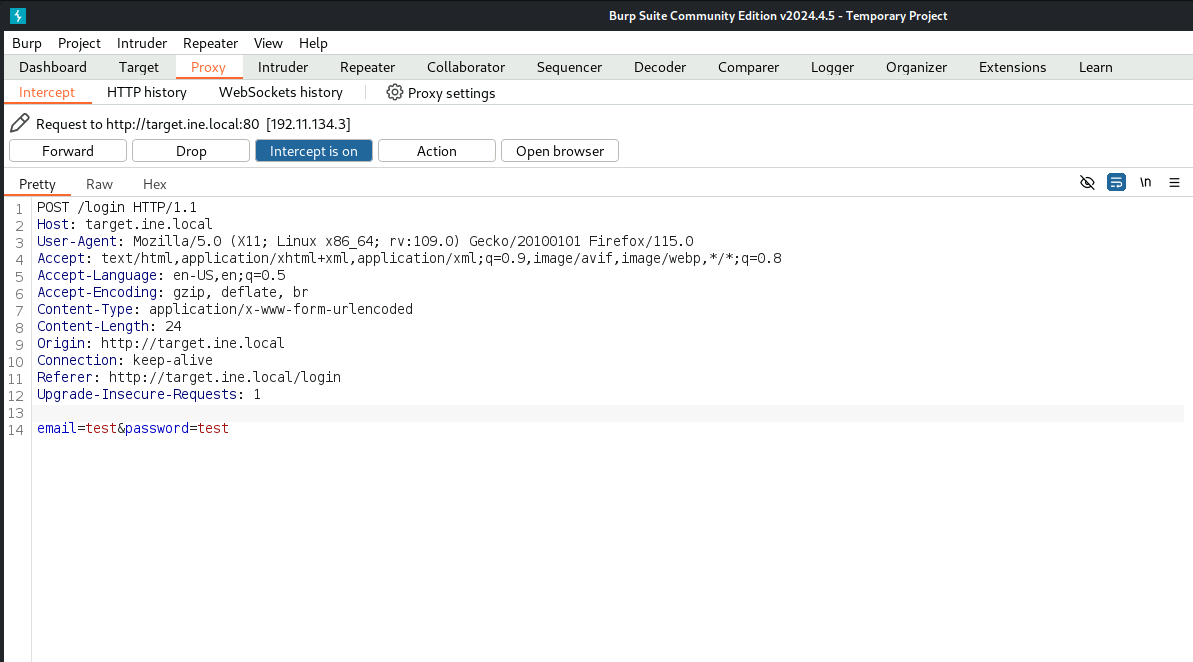Open the View menu
This screenshot has width=1193, height=662.
click(x=268, y=43)
